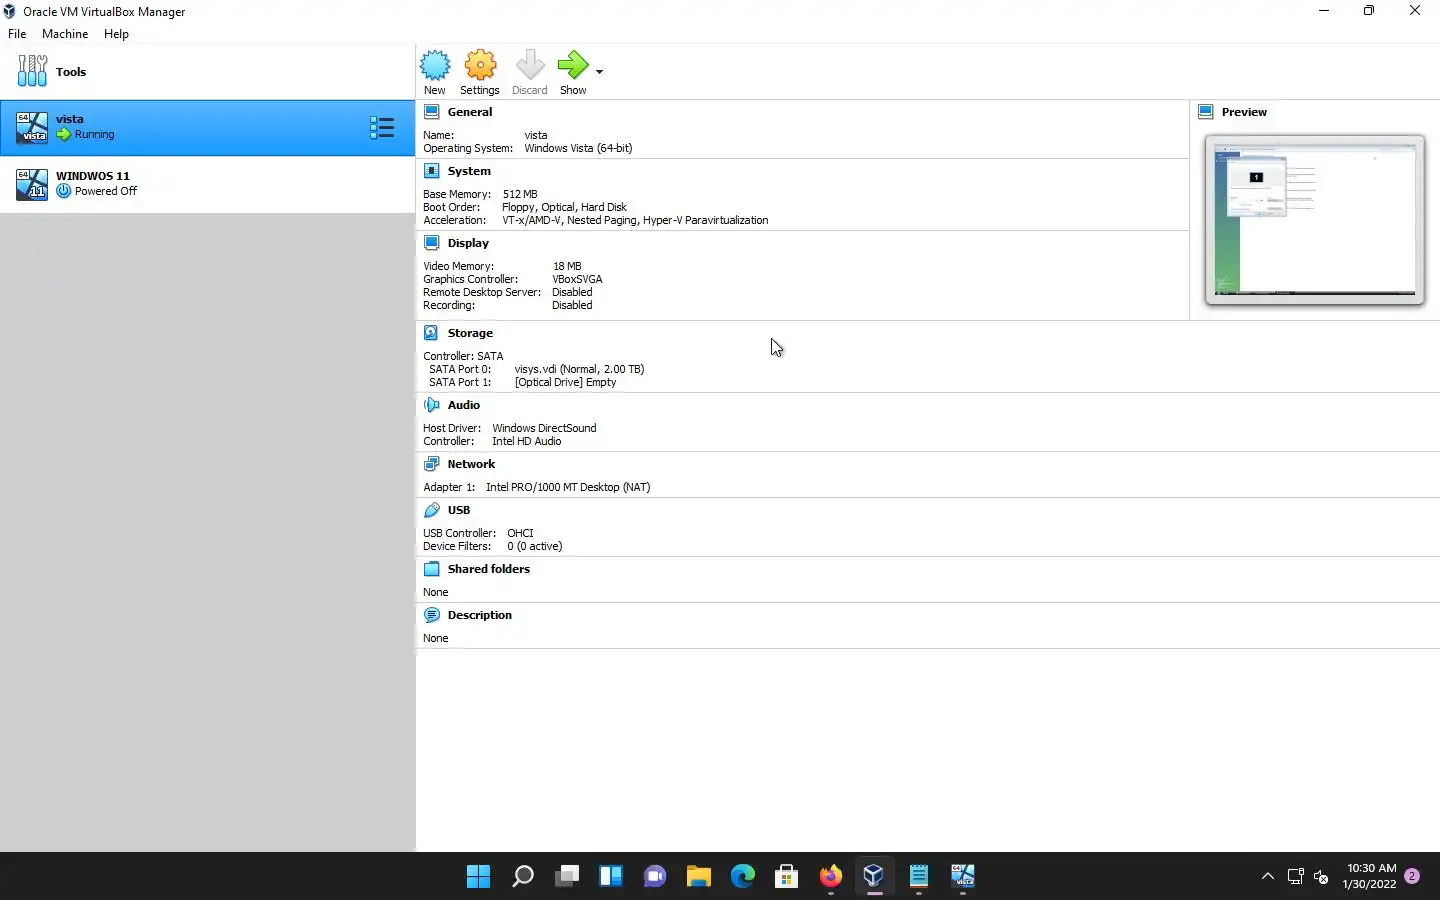Open Settings gear in the toolbar
Screen dimensions: 1440x900
coord(480,65)
